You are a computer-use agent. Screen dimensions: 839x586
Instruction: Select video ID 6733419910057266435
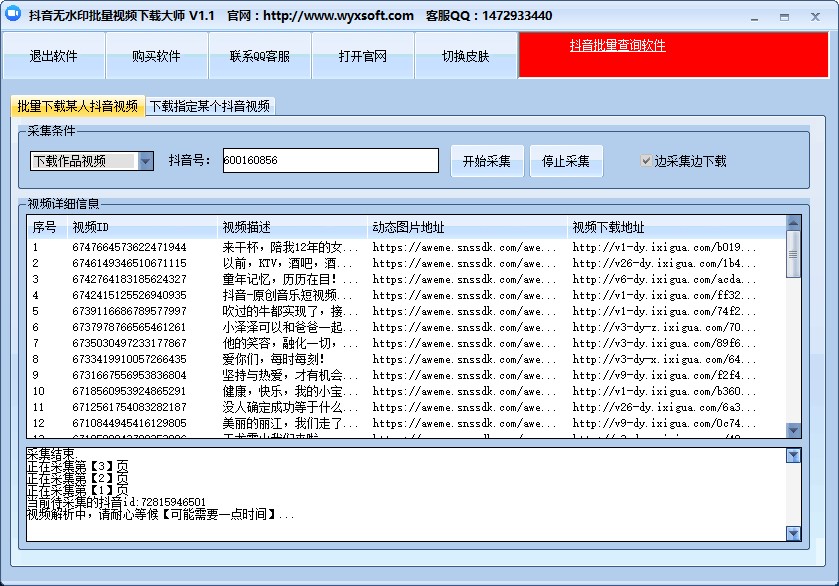tap(129, 359)
